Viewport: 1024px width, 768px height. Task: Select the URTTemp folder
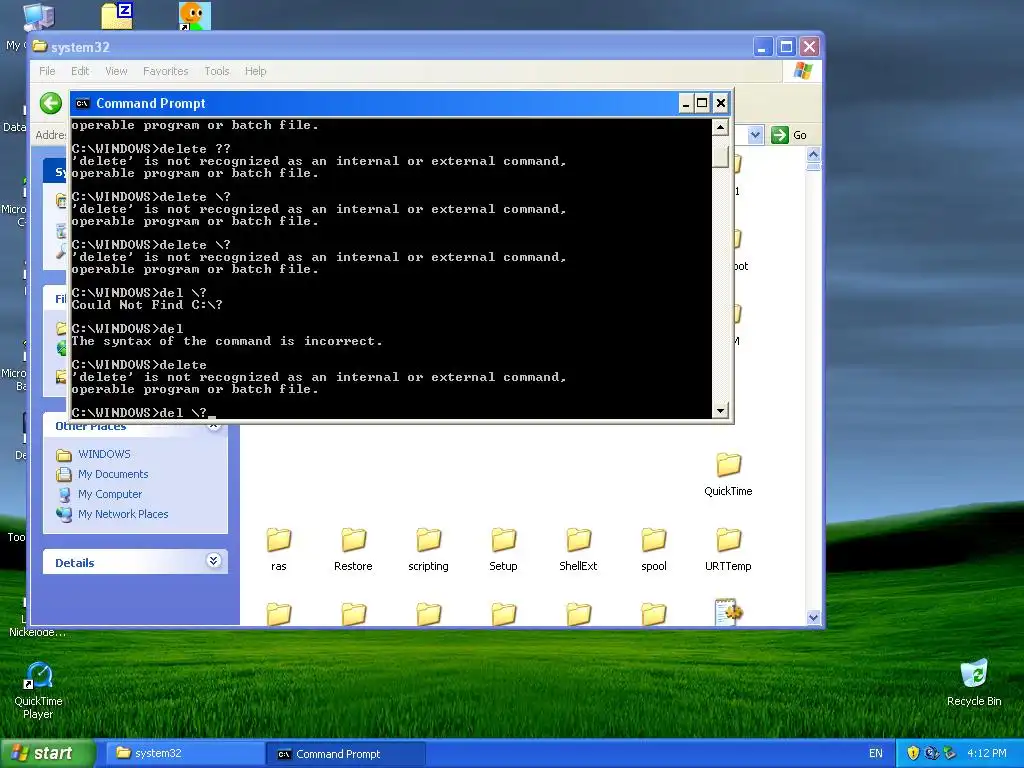click(x=728, y=550)
